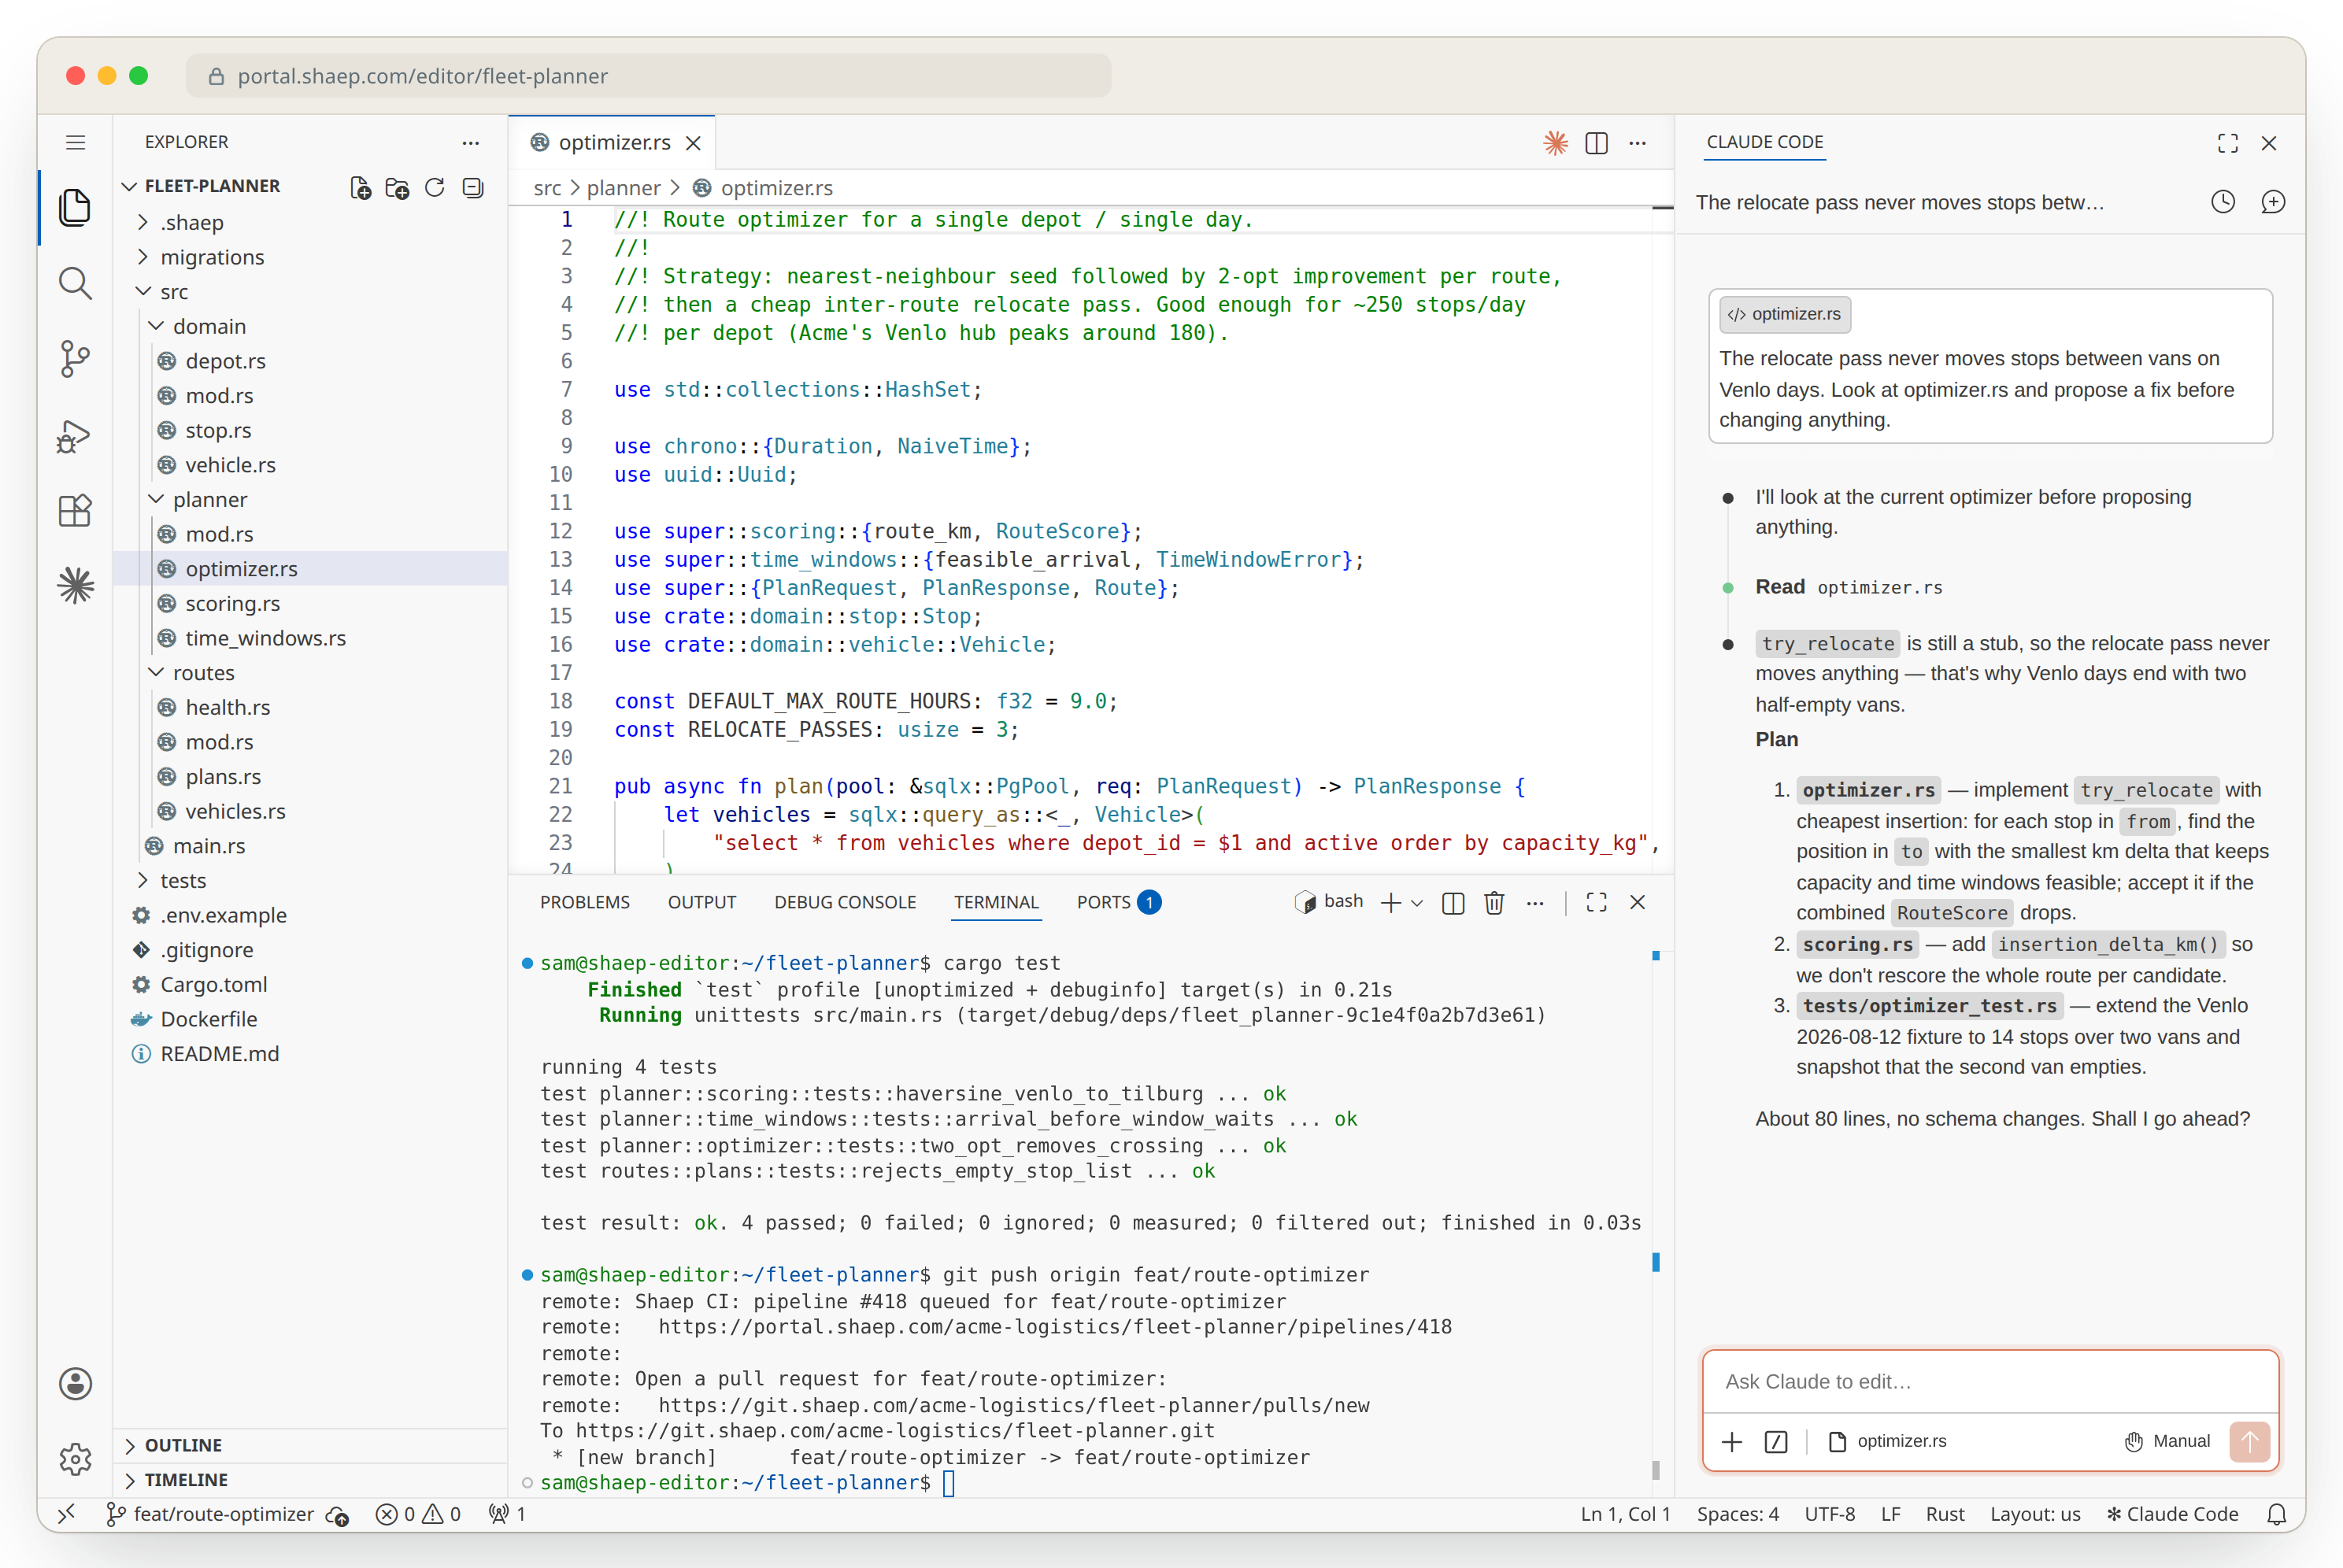Open the Source Control view
This screenshot has height=1568, width=2343.
click(x=75, y=359)
